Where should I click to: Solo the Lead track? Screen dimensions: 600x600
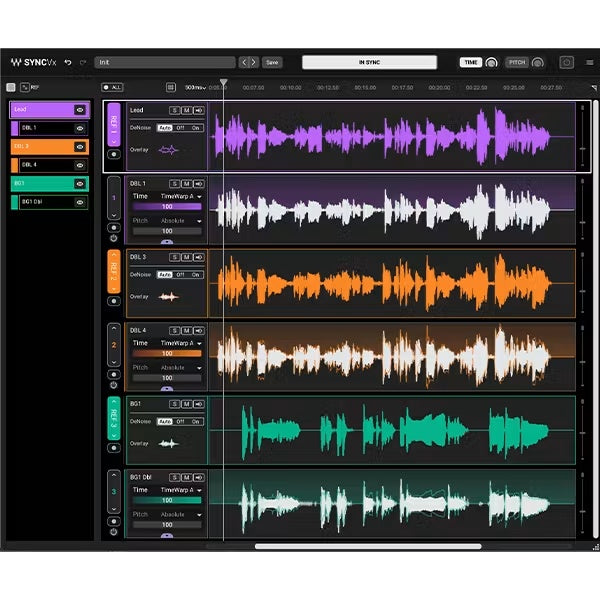(x=174, y=111)
